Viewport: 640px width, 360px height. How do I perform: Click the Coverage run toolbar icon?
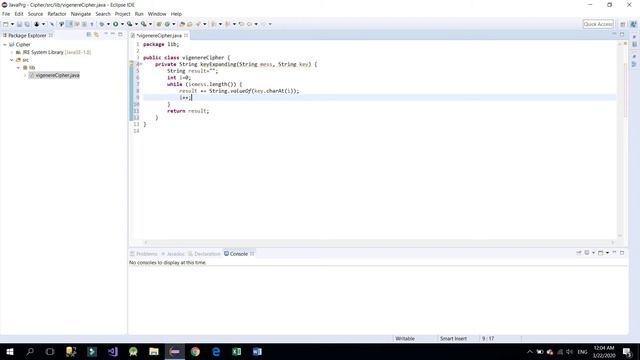tap(129, 24)
